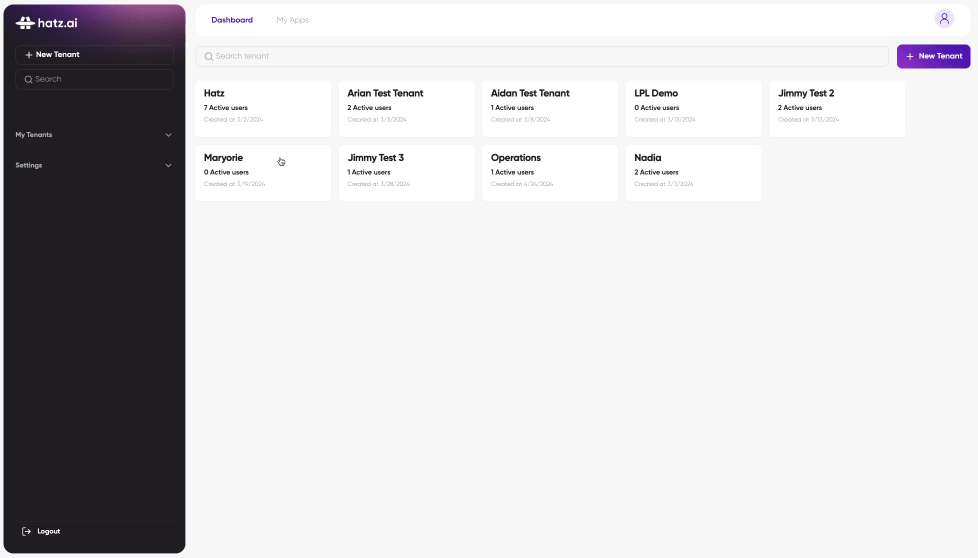978x558 pixels.
Task: Click 'Created at 4/24/2024' on the Operations card
Action: pos(522,184)
